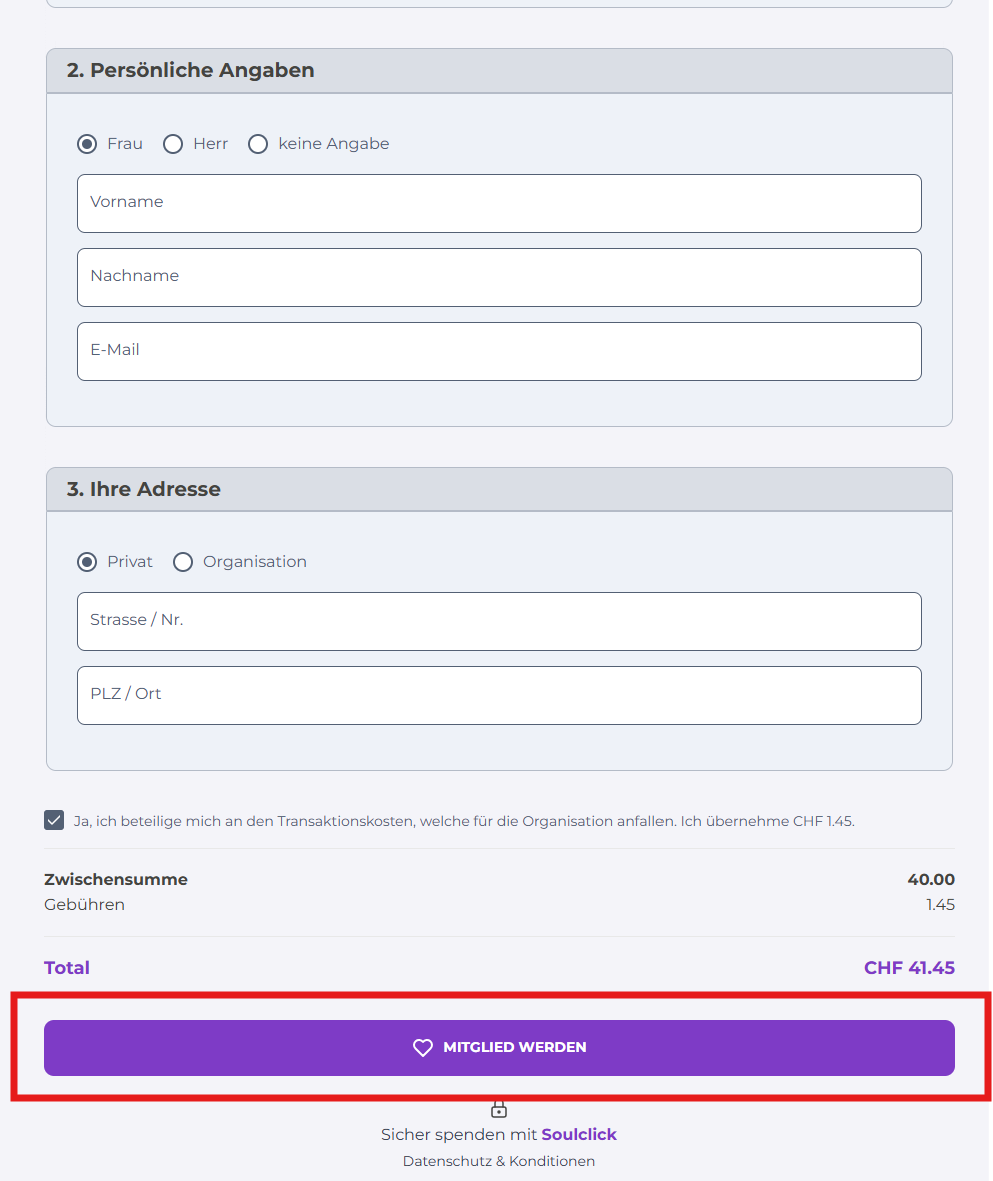The image size is (993, 1181).
Task: Click the Strasse / Nr. input
Action: [499, 621]
